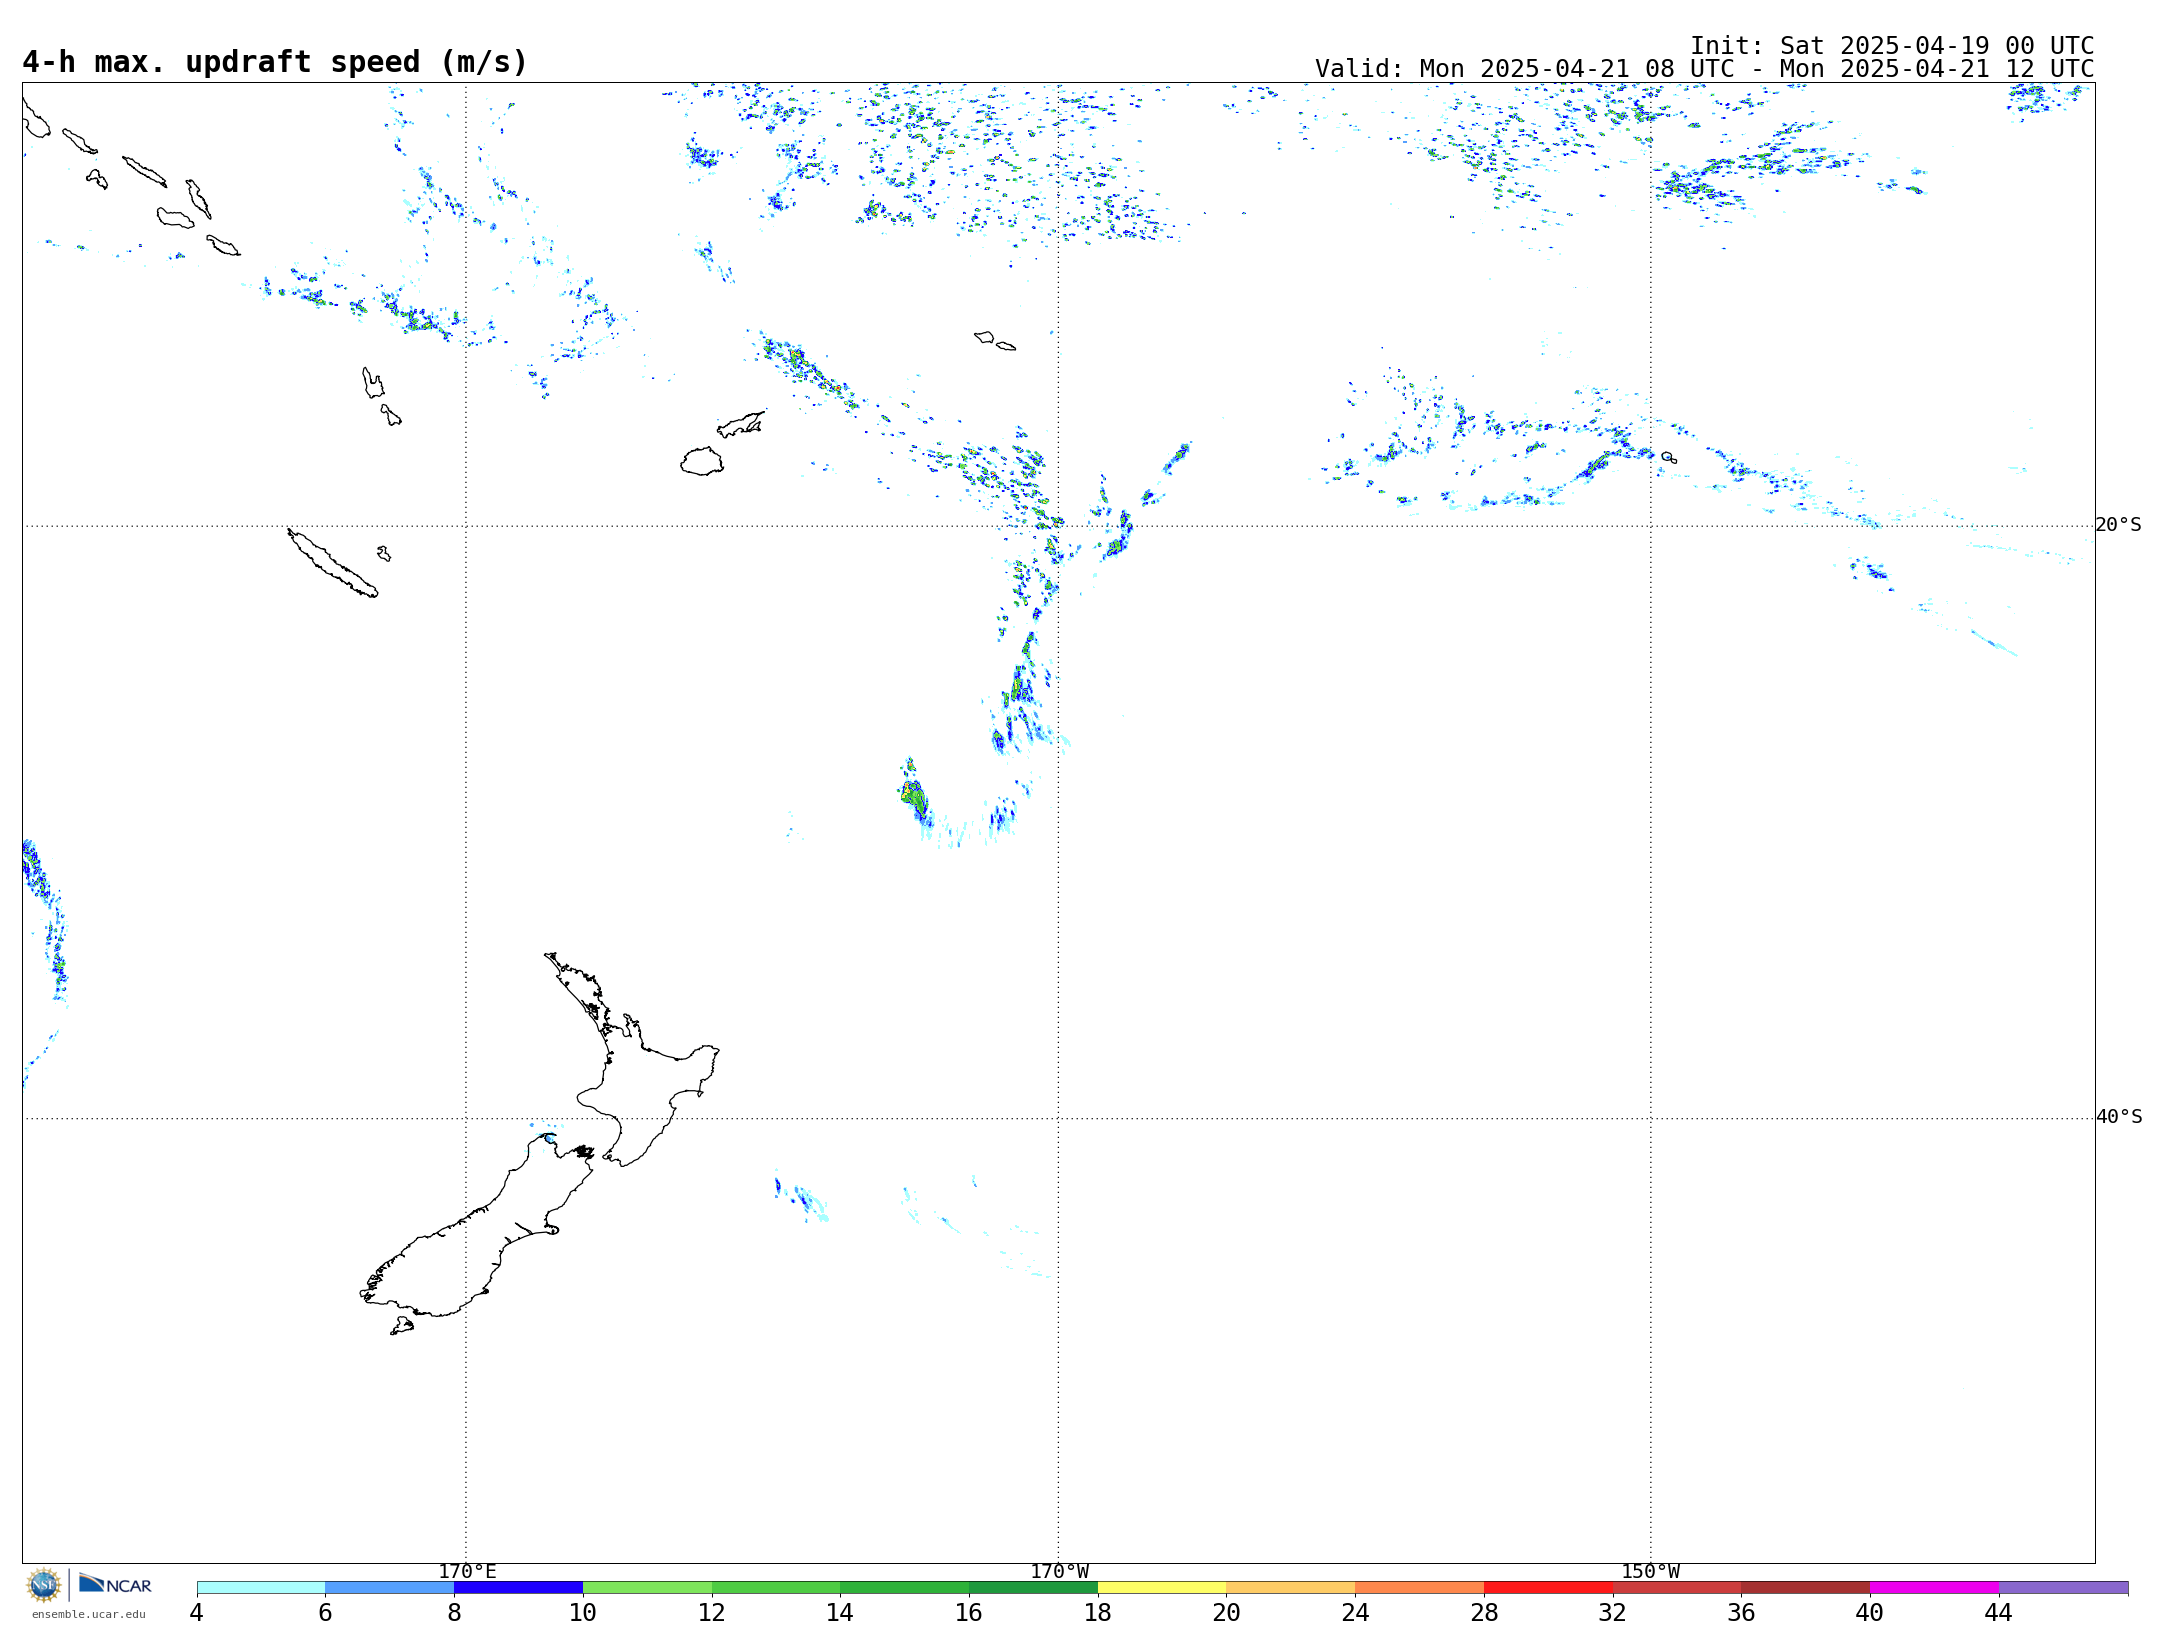The width and height of the screenshot is (2160, 1626).
Task: Select the bright red 28–32 colorbar segment
Action: click(1548, 1588)
